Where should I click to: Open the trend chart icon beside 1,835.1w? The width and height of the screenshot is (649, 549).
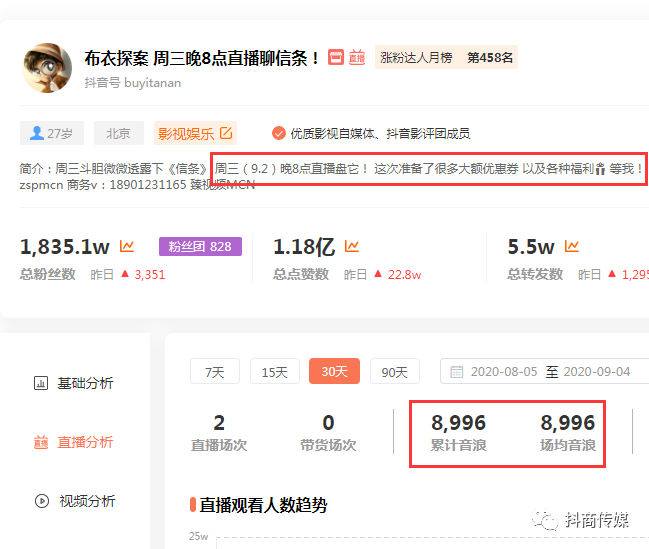(127, 246)
